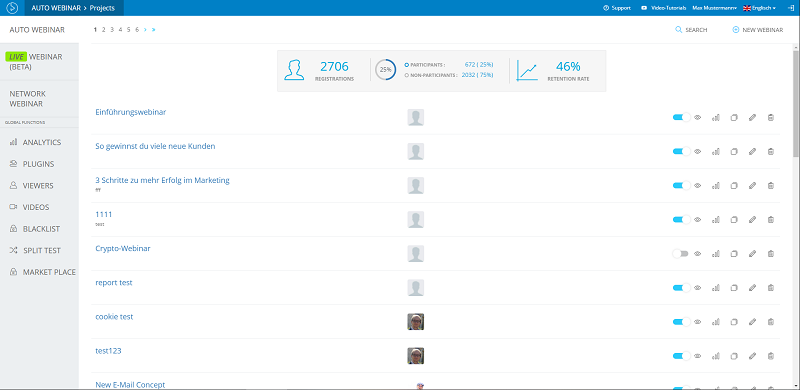800x390 pixels.
Task: Open the Englisch language dropdown
Action: (759, 8)
